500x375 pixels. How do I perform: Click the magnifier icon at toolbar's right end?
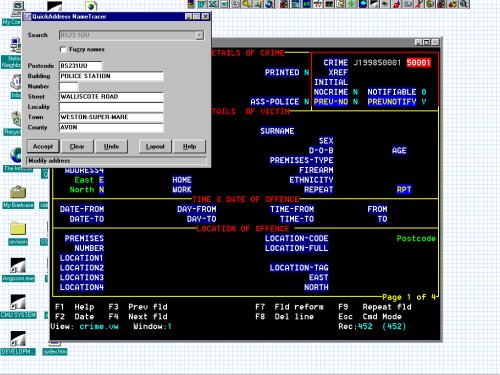point(464,4)
